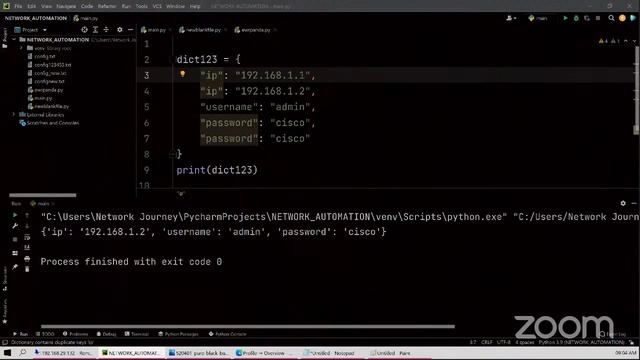Open Python Console tab at bottom
640x360 pixels.
pos(227,334)
